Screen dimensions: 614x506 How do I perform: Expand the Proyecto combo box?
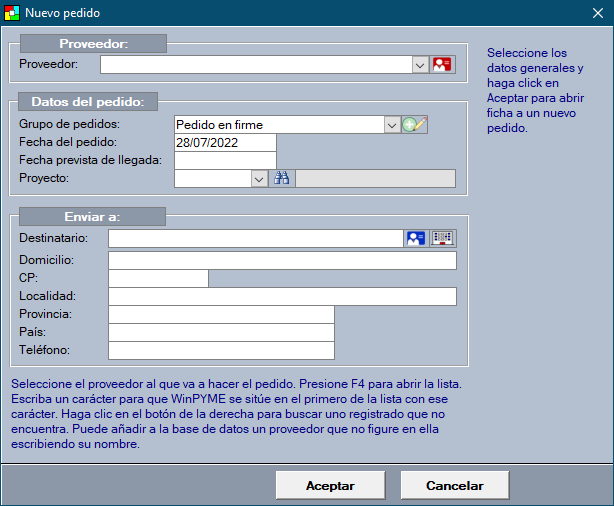259,179
